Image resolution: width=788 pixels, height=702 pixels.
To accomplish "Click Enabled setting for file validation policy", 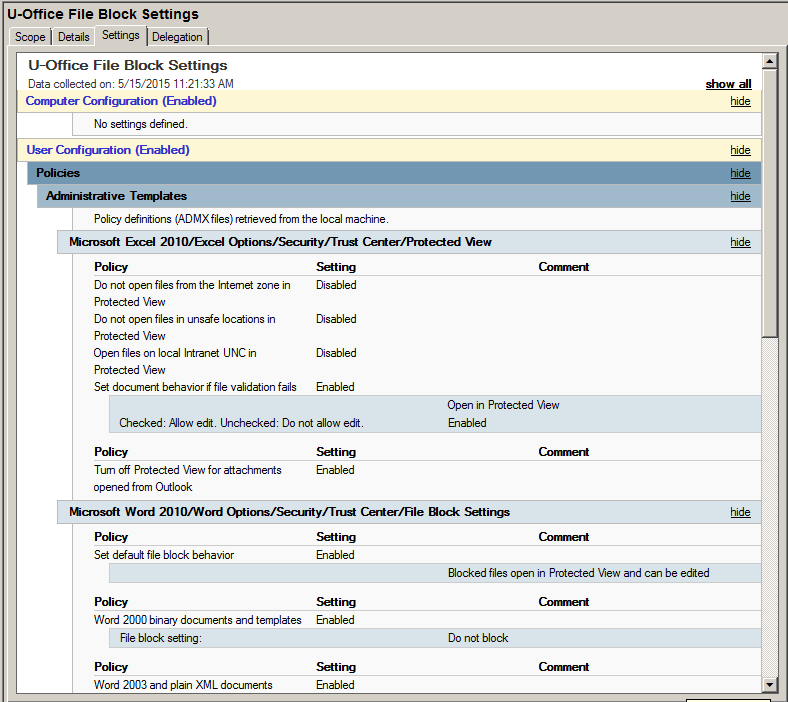I will coord(335,387).
